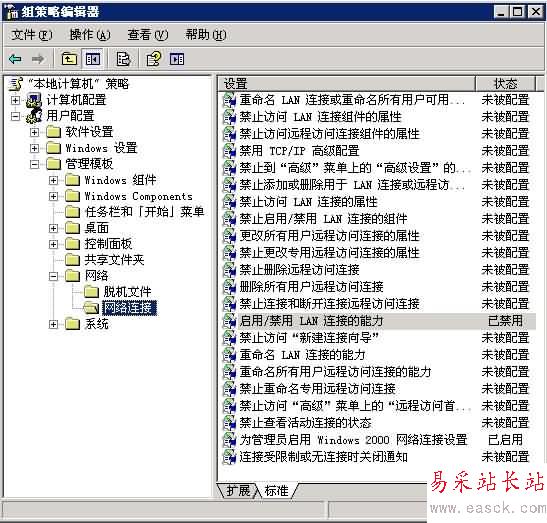The width and height of the screenshot is (547, 523).
Task: Expand the 系统 tree node
Action: coord(53,324)
